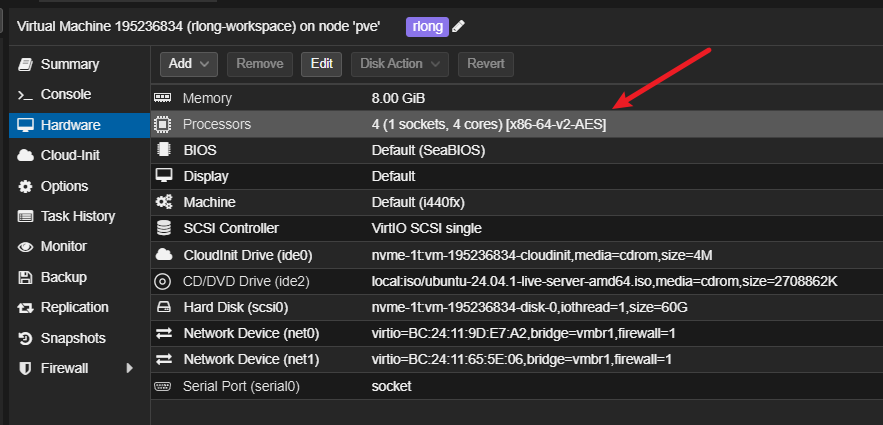Click the Machine gears icon
Viewport: 883px width, 425px height.
163,202
